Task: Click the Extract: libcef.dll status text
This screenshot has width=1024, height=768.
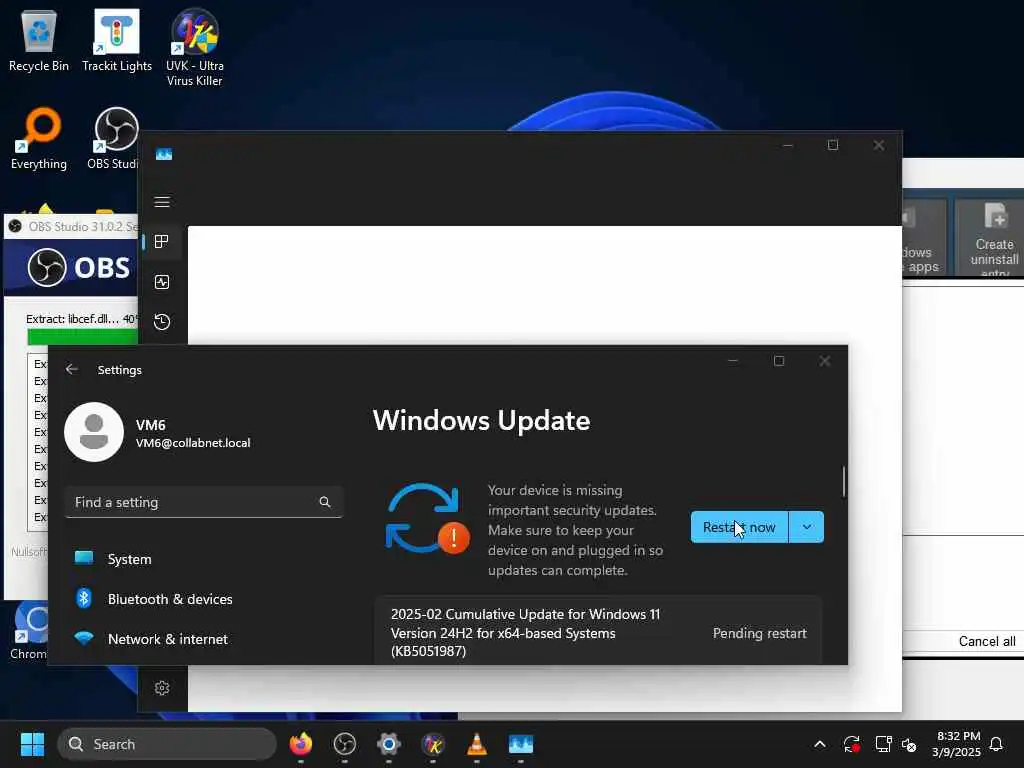Action: 82,319
